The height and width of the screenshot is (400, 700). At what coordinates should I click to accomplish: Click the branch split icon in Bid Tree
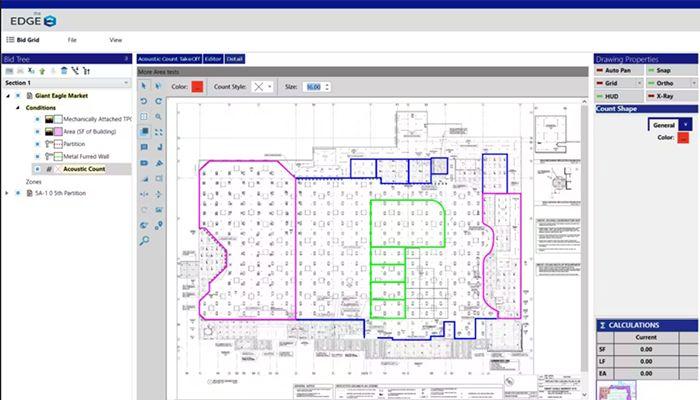point(75,71)
